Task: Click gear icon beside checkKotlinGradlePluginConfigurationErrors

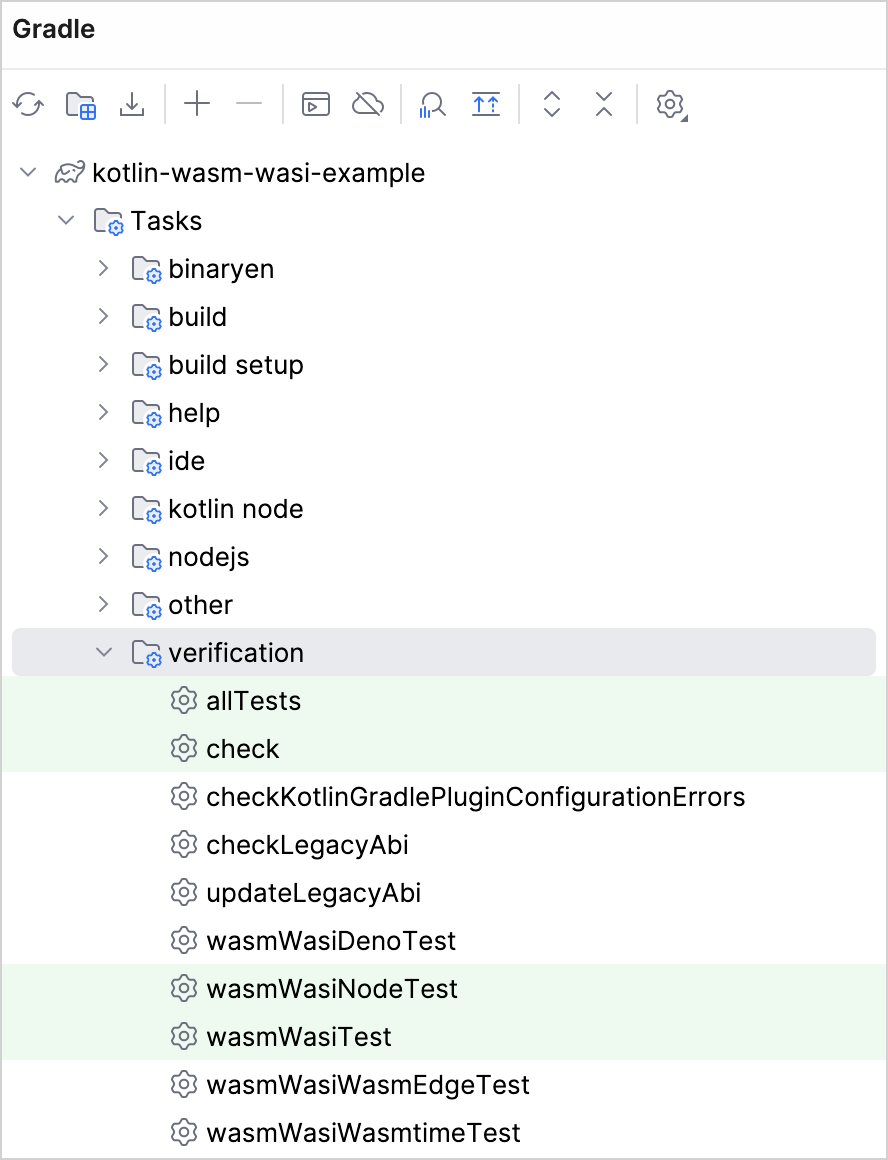Action: tap(184, 797)
